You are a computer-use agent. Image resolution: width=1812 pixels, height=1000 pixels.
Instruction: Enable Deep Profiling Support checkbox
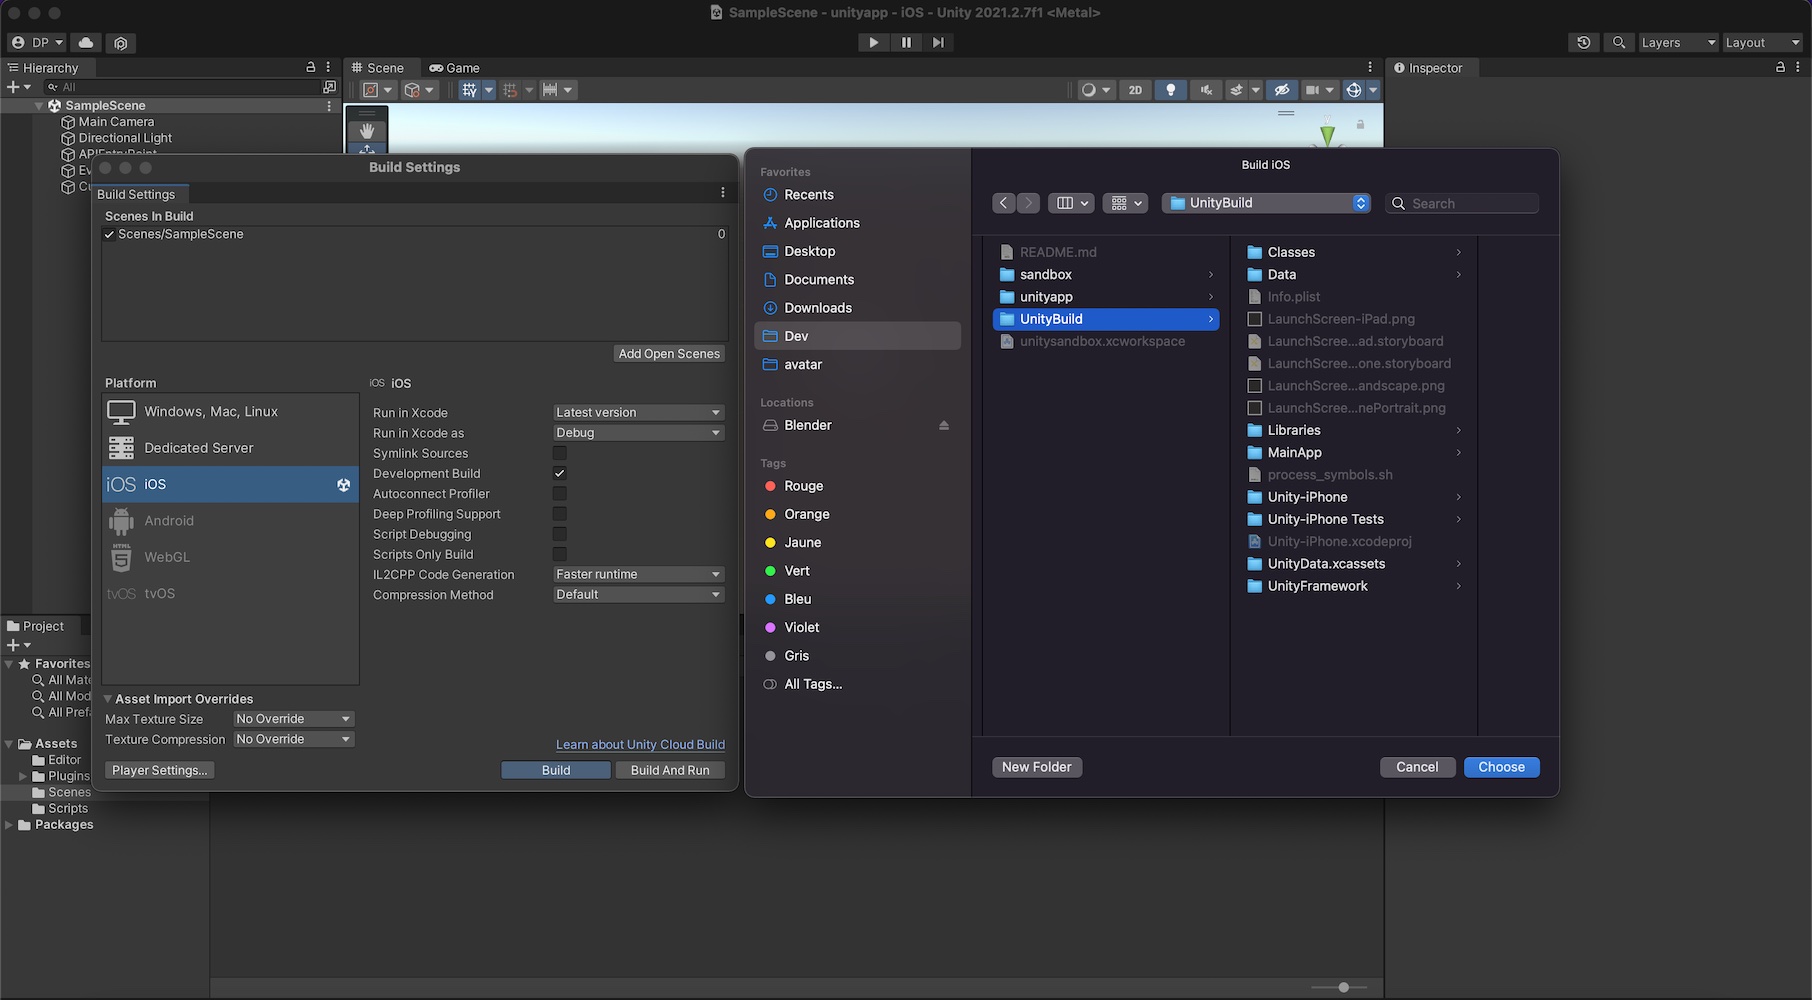(x=560, y=513)
